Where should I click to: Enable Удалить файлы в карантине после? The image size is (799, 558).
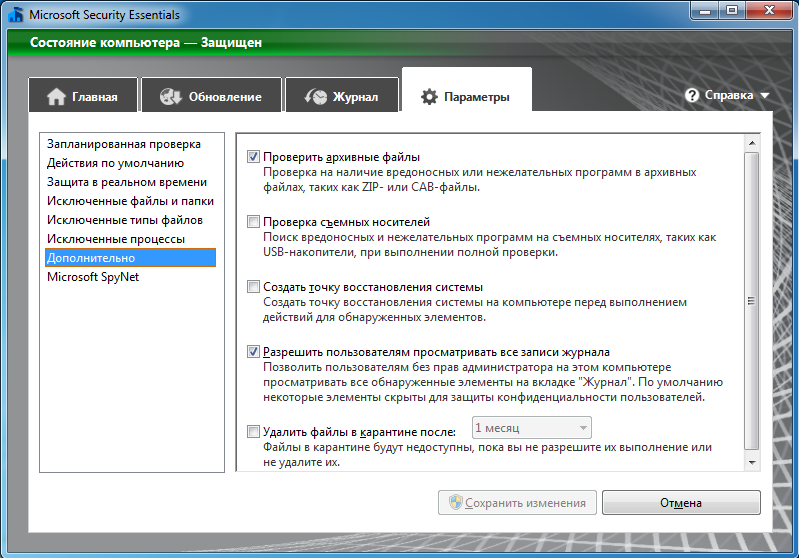253,432
